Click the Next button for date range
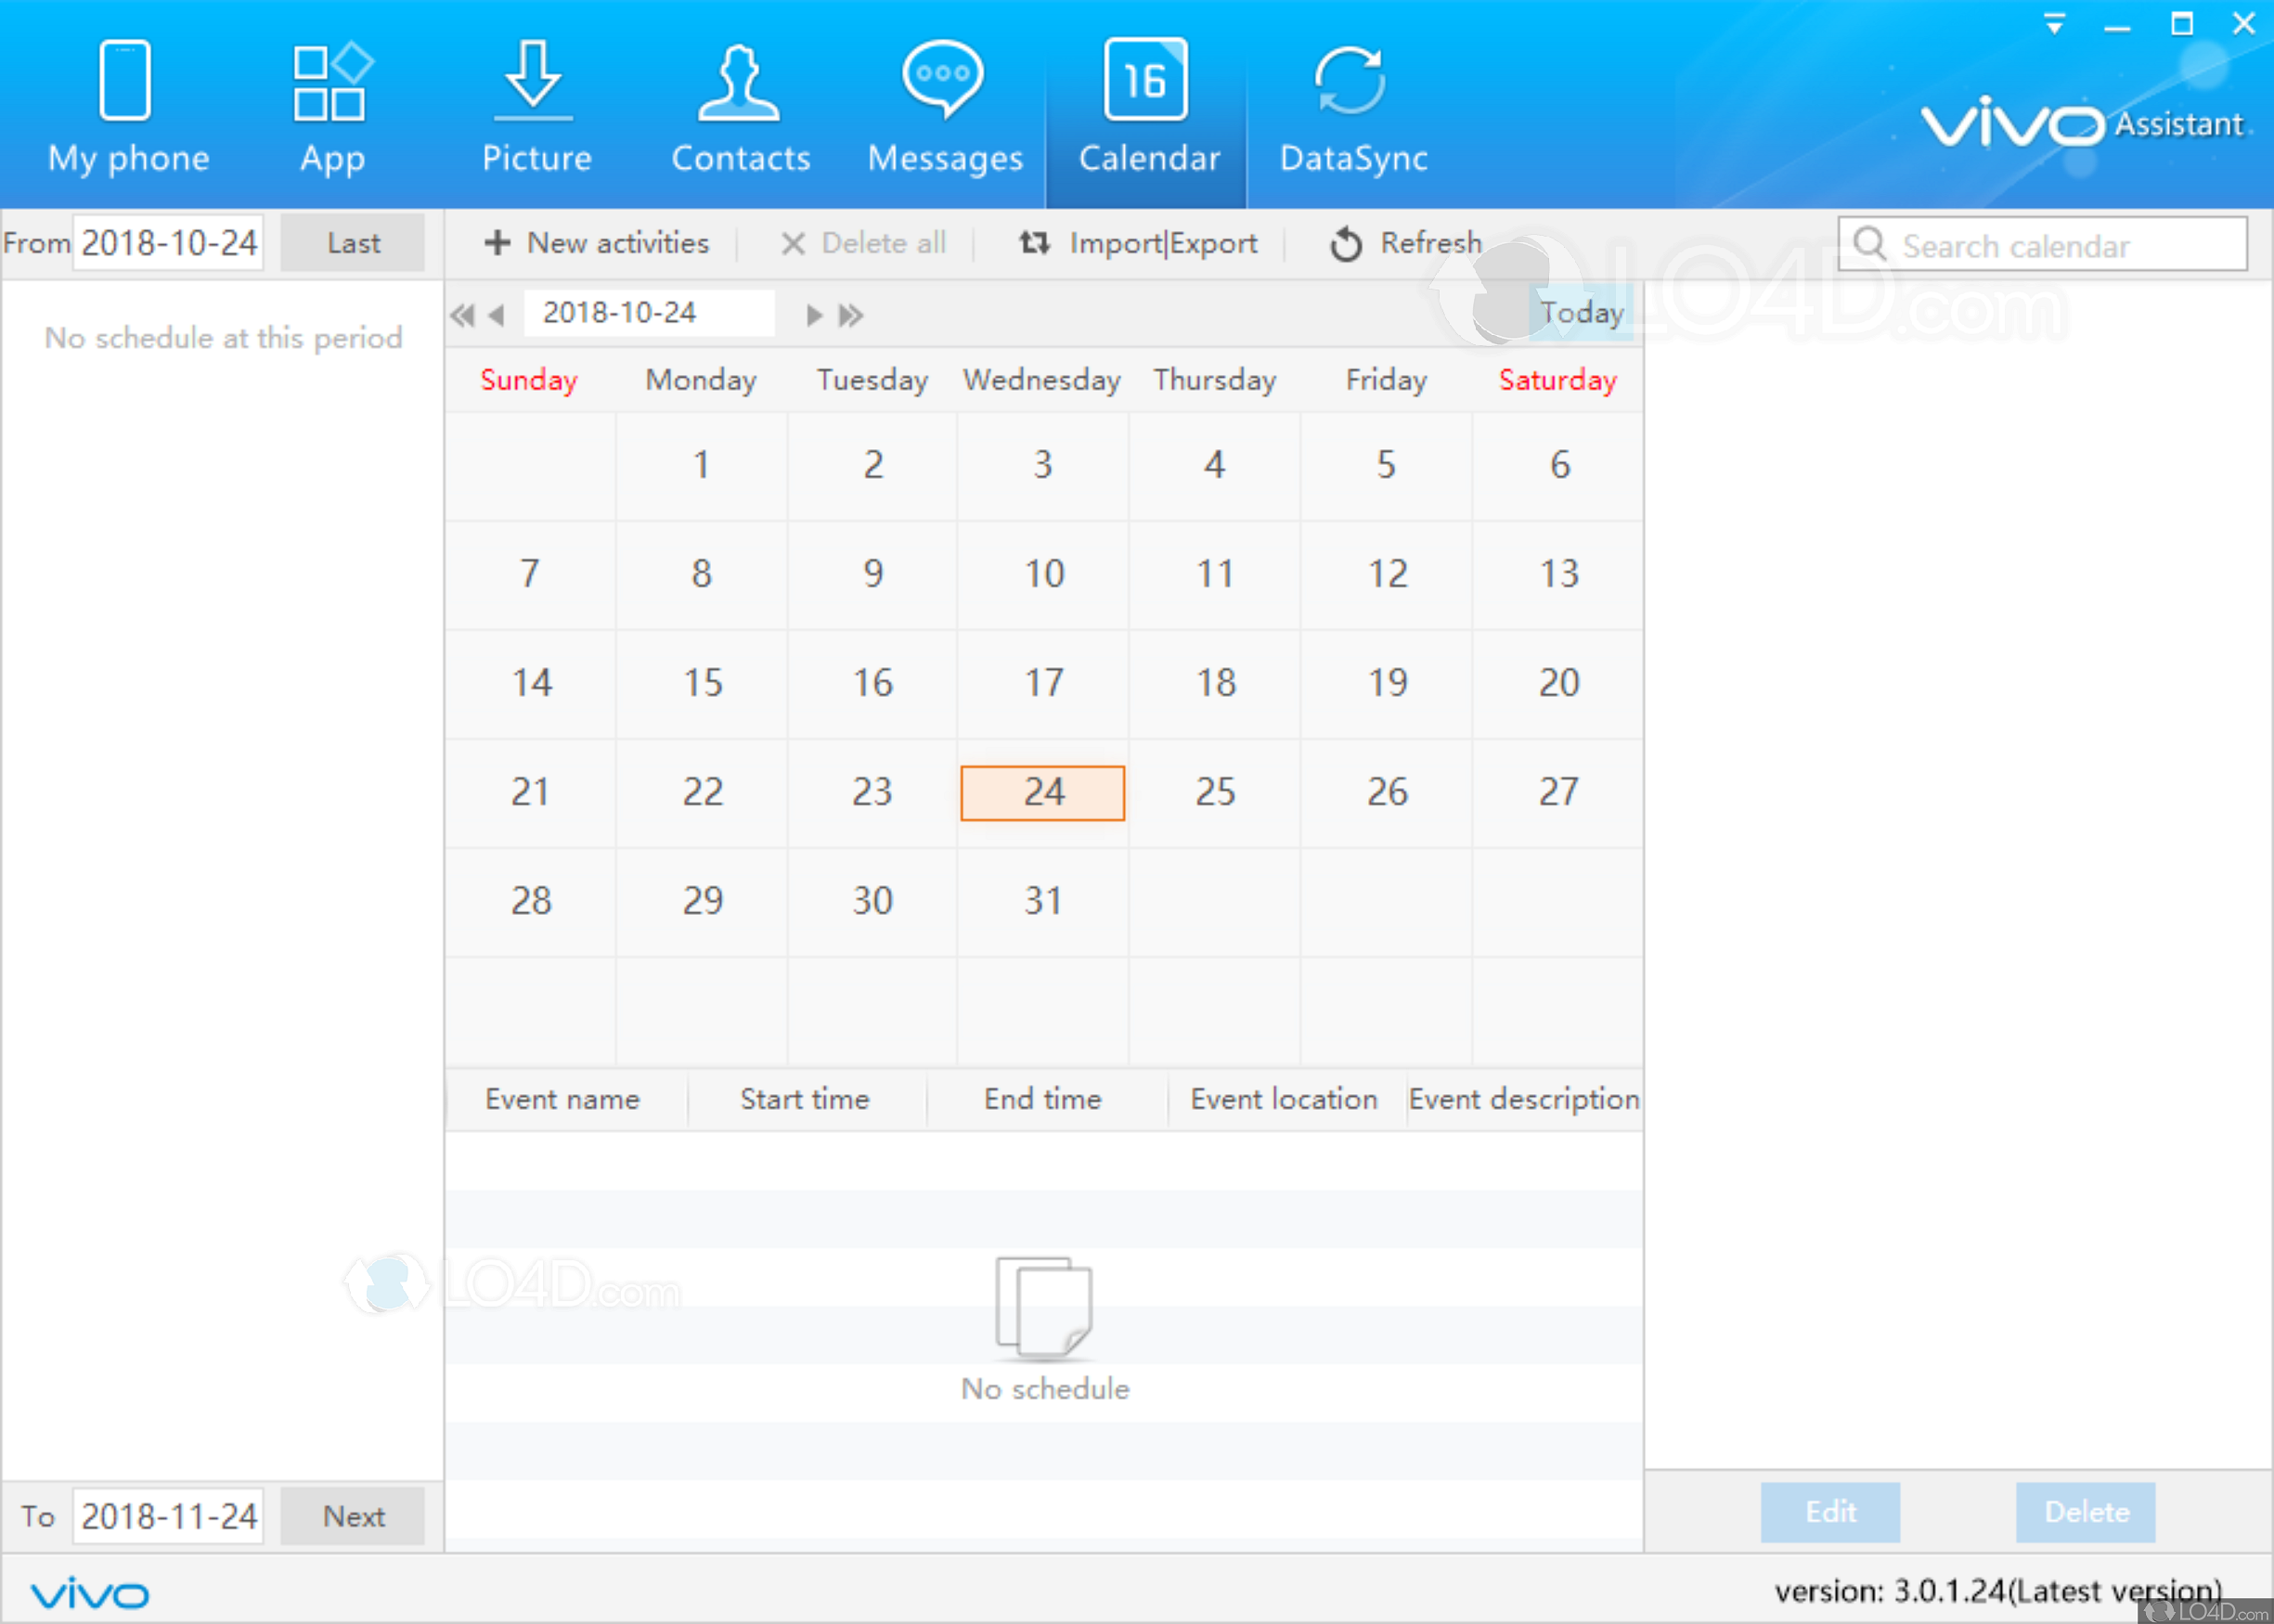Viewport: 2274px width, 1624px height. point(352,1515)
